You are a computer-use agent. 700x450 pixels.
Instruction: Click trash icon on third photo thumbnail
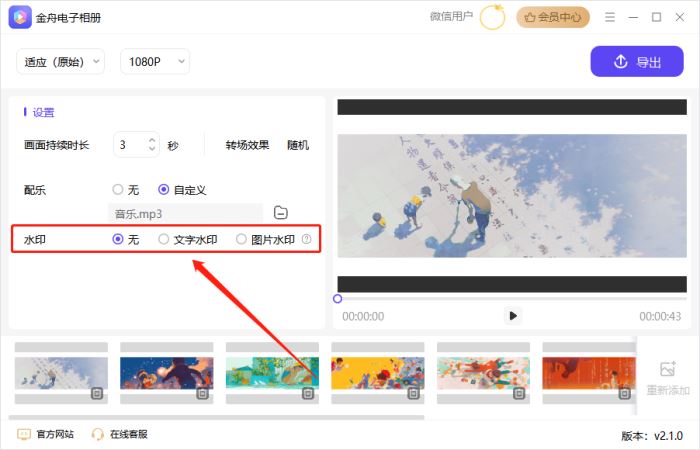308,394
